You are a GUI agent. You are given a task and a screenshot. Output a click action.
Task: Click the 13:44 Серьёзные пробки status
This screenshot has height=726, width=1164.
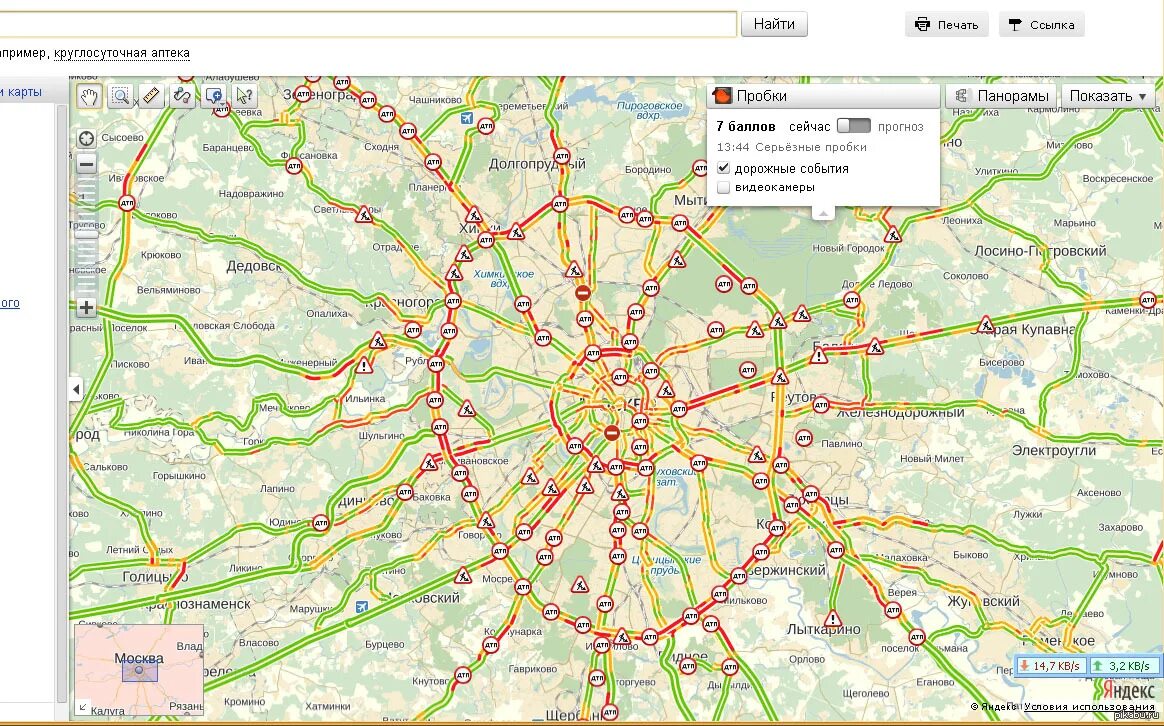791,147
